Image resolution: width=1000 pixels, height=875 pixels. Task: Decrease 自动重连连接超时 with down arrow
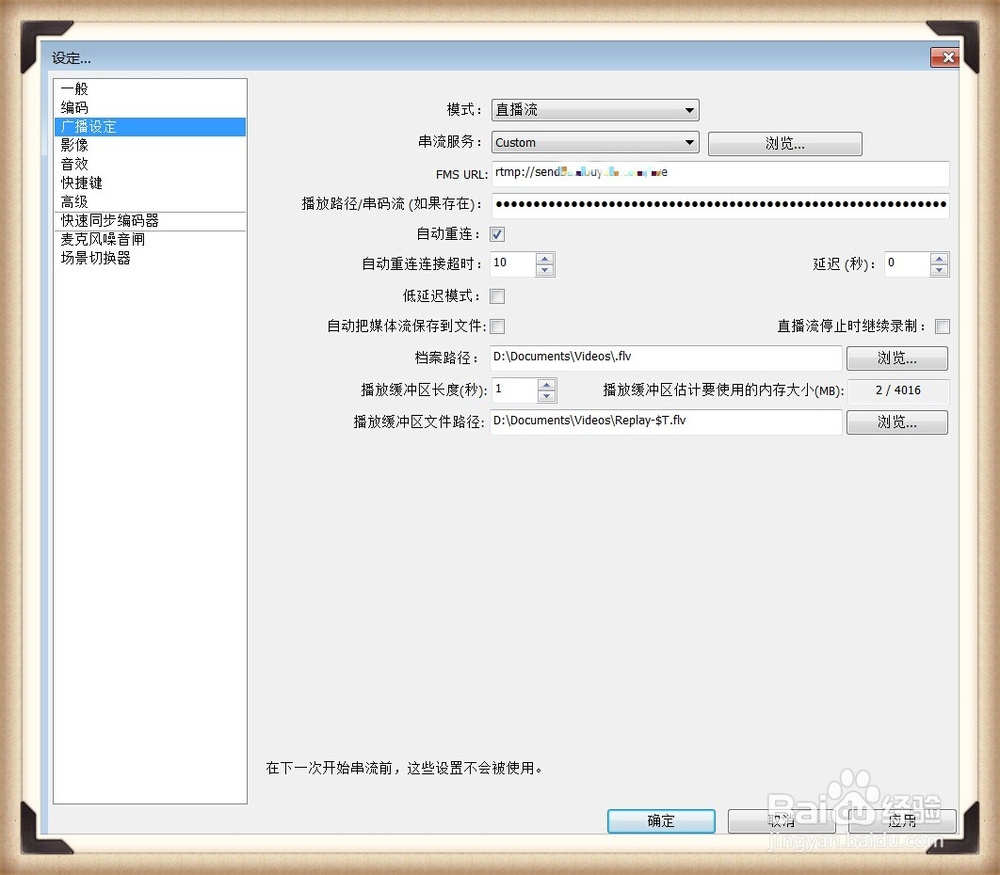pyautogui.click(x=545, y=270)
